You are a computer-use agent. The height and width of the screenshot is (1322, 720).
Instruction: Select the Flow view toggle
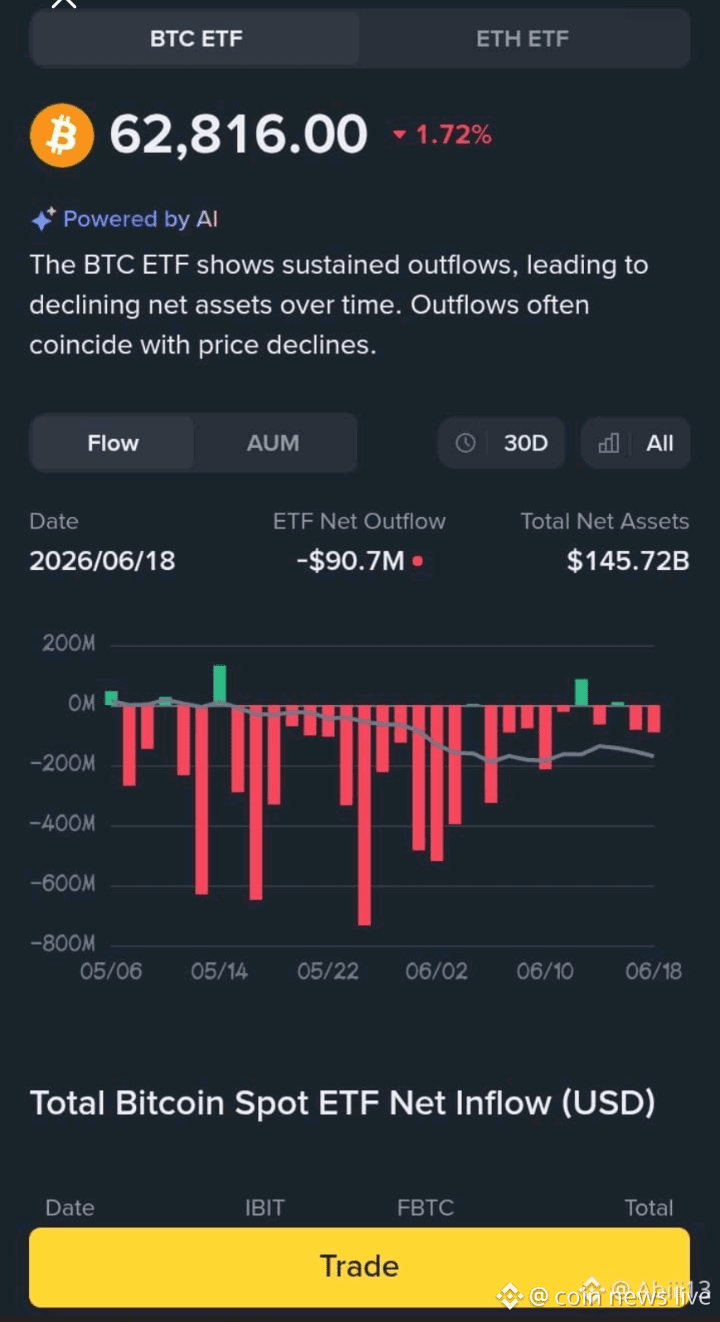tap(113, 443)
